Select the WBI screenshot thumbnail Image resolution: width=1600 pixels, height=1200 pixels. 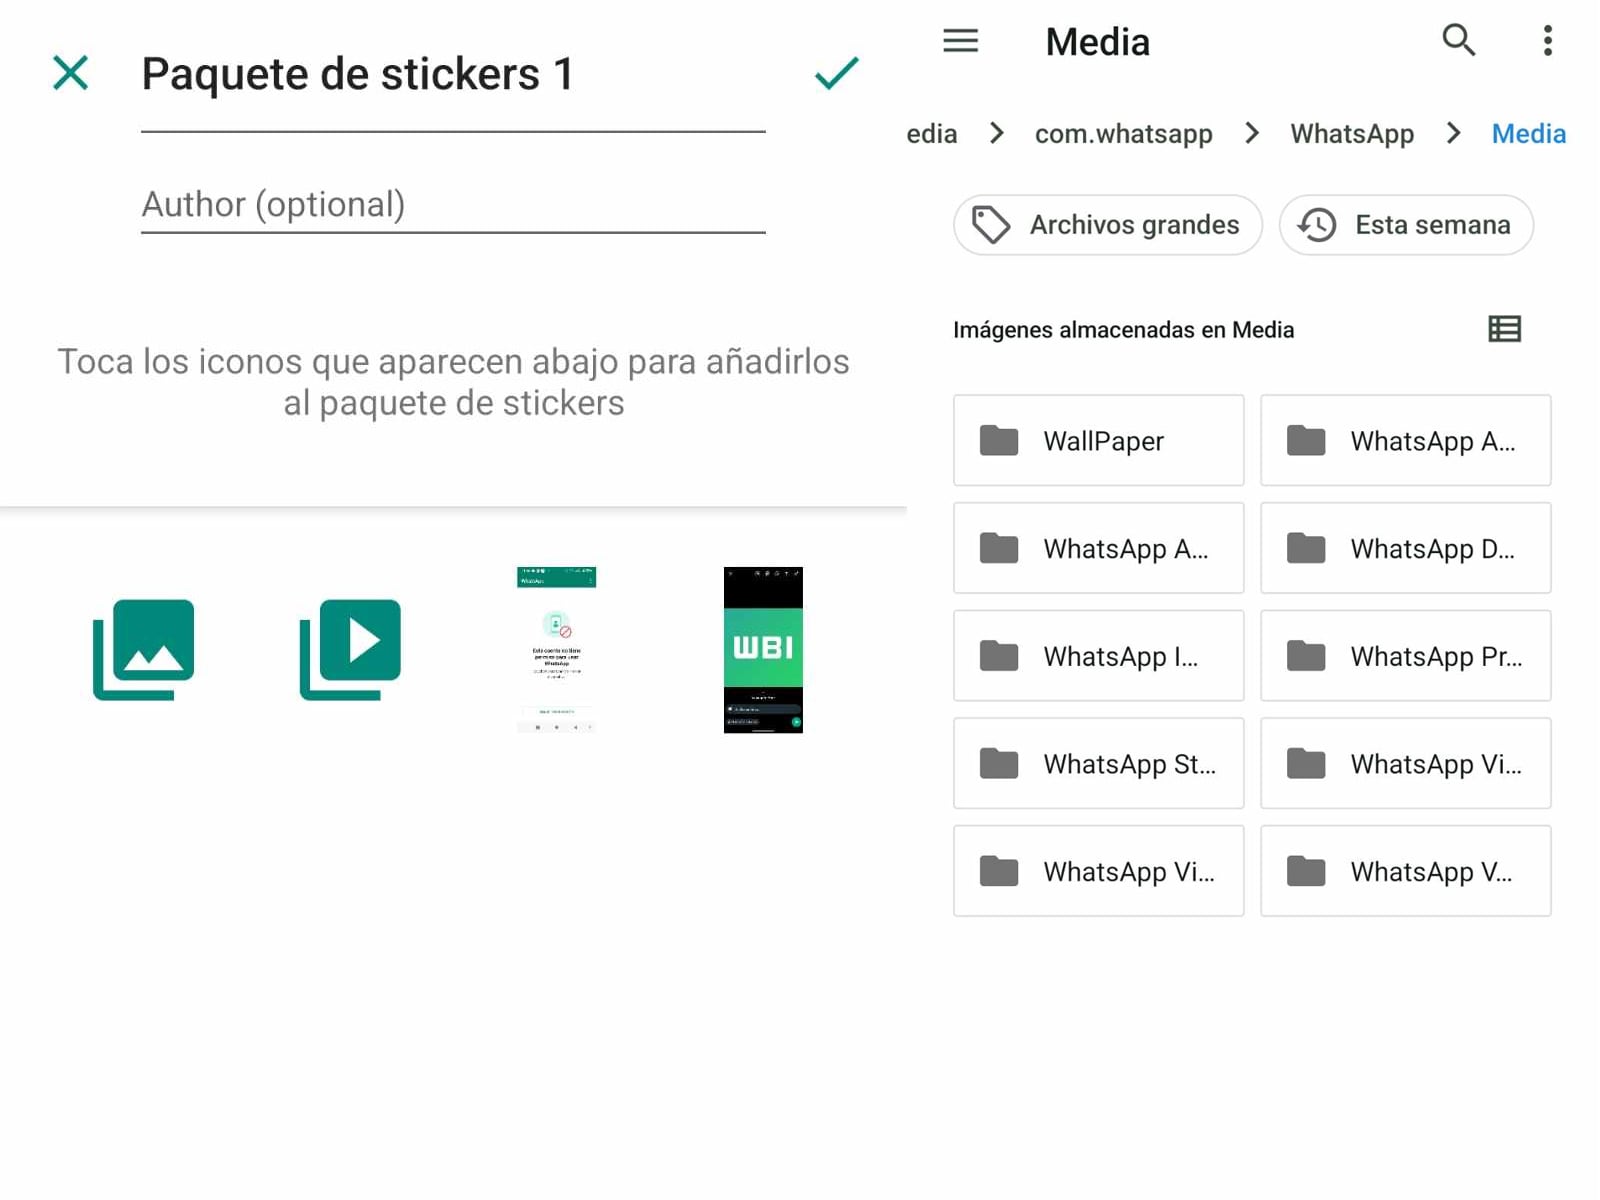(x=763, y=650)
